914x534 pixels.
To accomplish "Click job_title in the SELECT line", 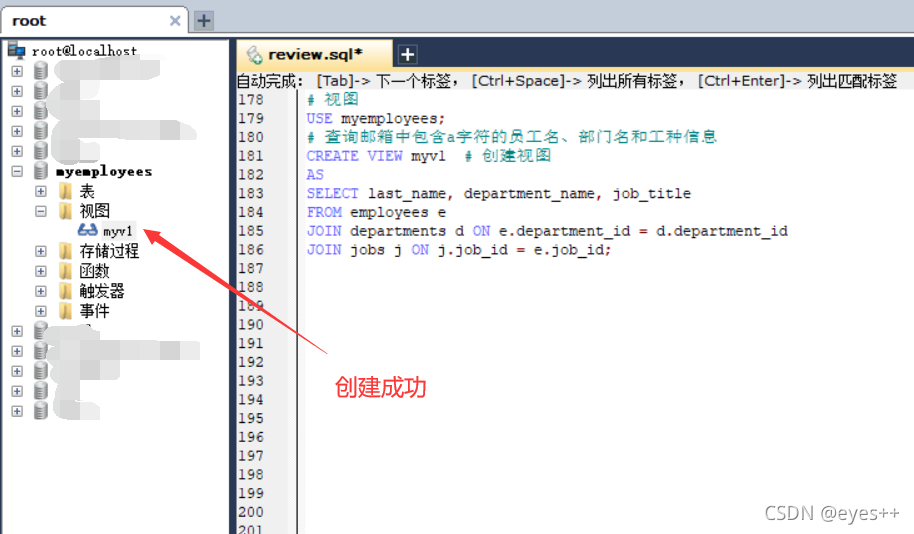I will point(652,194).
